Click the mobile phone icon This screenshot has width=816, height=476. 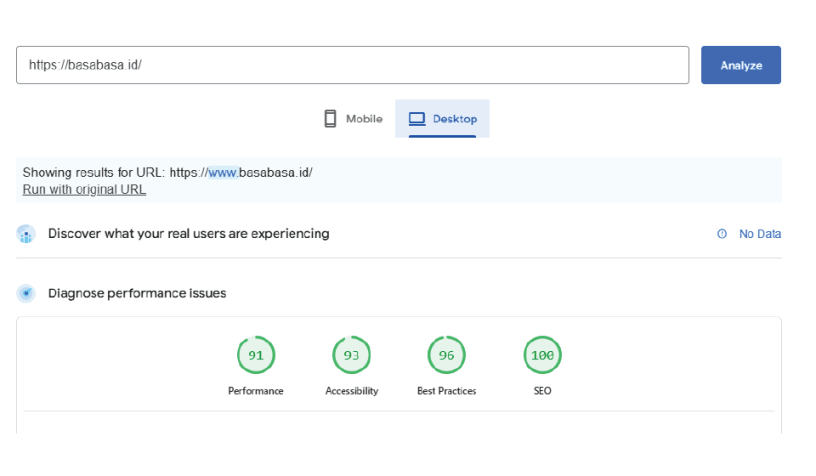[330, 119]
